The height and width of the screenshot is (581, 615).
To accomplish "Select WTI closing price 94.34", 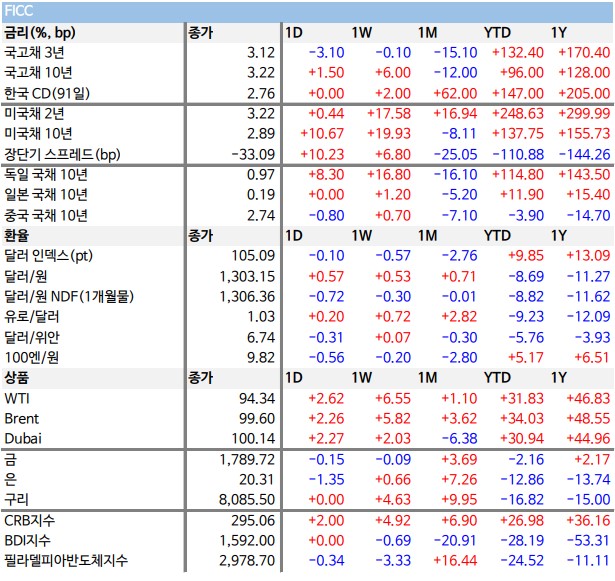I will [x=257, y=399].
